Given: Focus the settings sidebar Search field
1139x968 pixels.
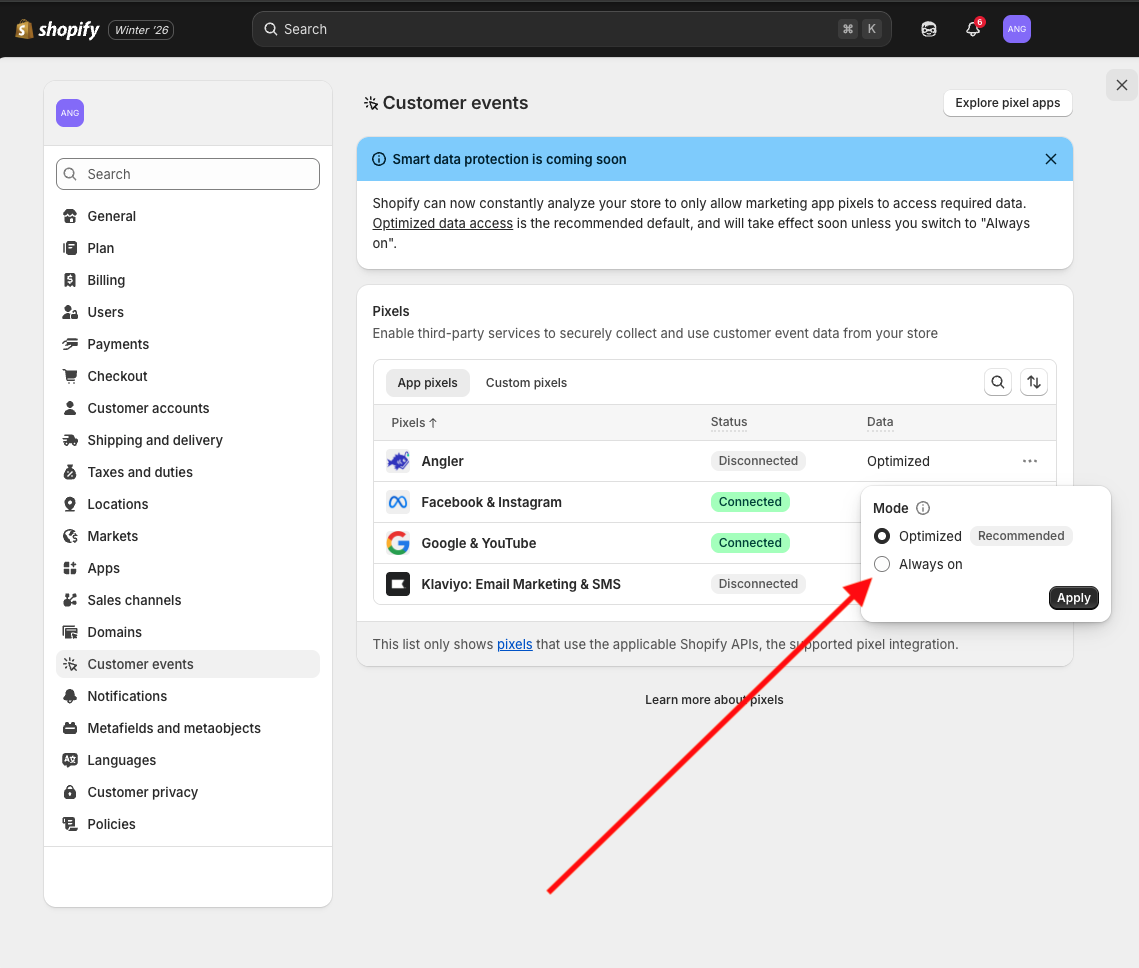Looking at the screenshot, I should pos(187,174).
